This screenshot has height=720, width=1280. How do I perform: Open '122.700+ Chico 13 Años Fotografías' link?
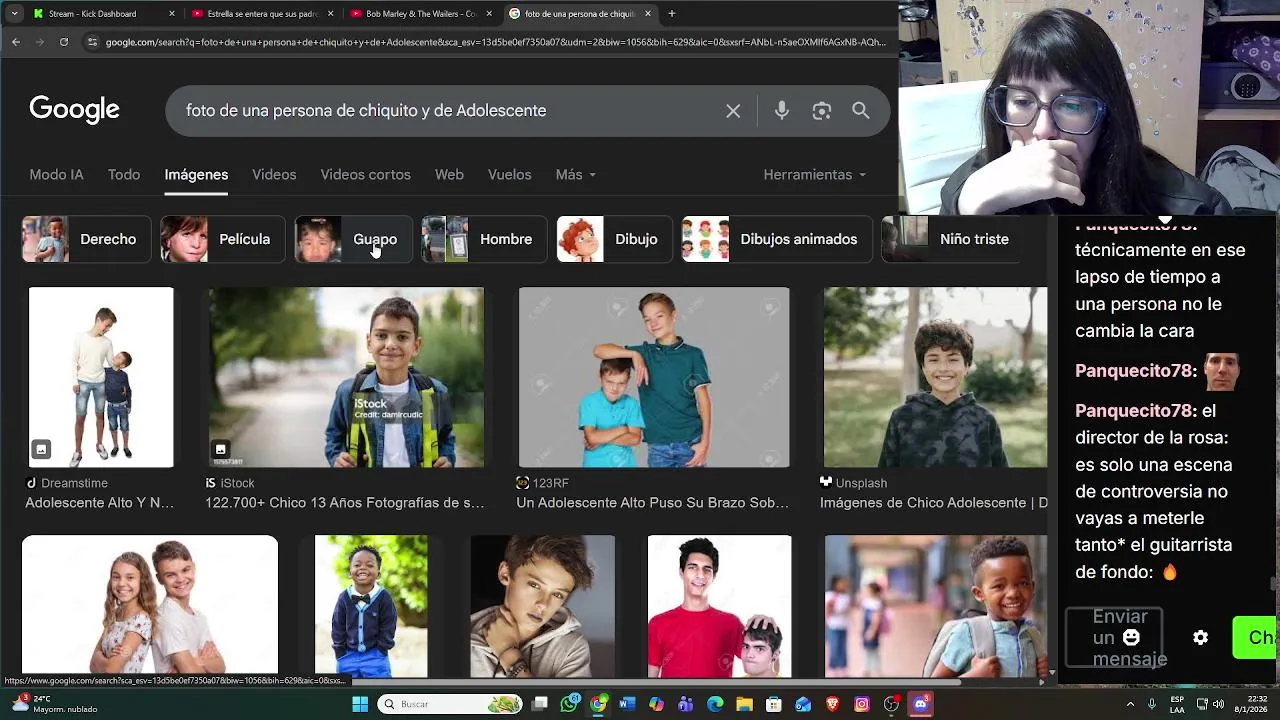pyautogui.click(x=344, y=503)
